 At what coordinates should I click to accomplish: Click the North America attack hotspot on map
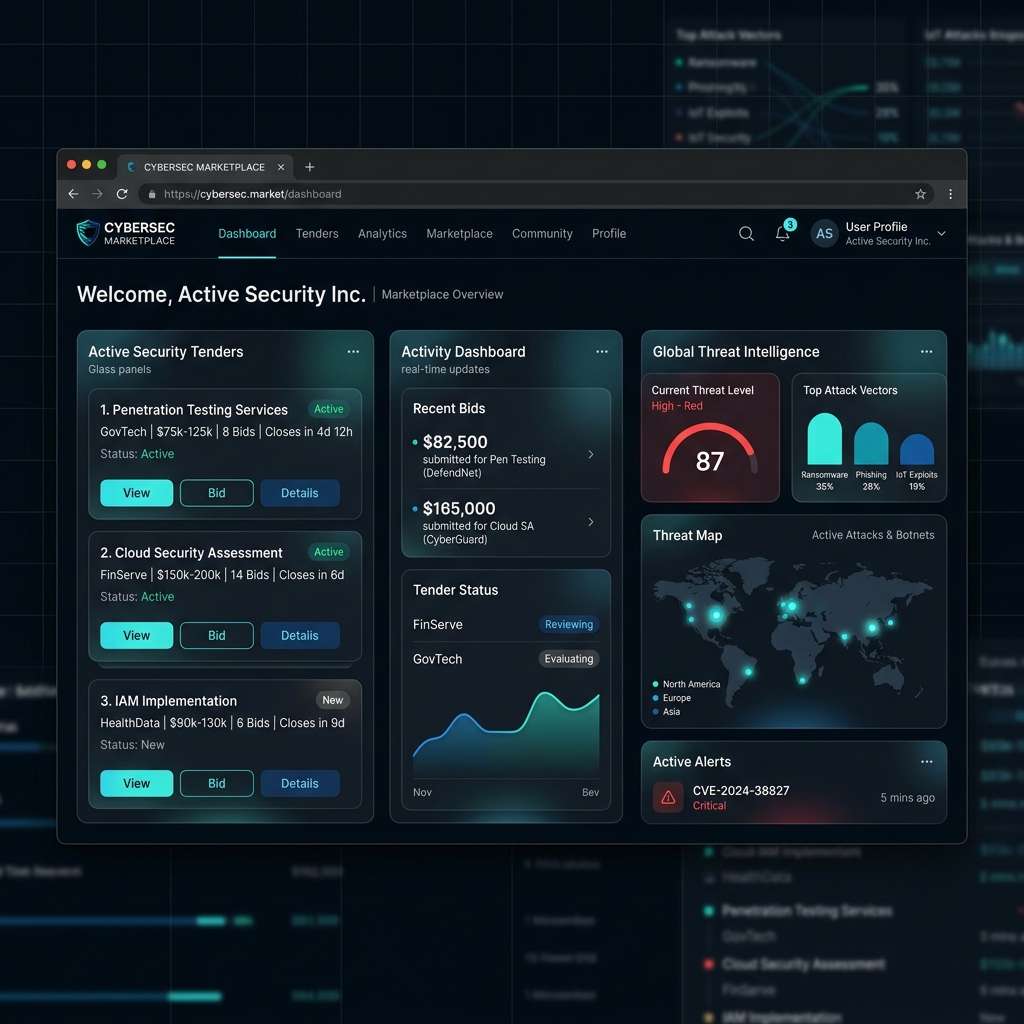point(716,615)
